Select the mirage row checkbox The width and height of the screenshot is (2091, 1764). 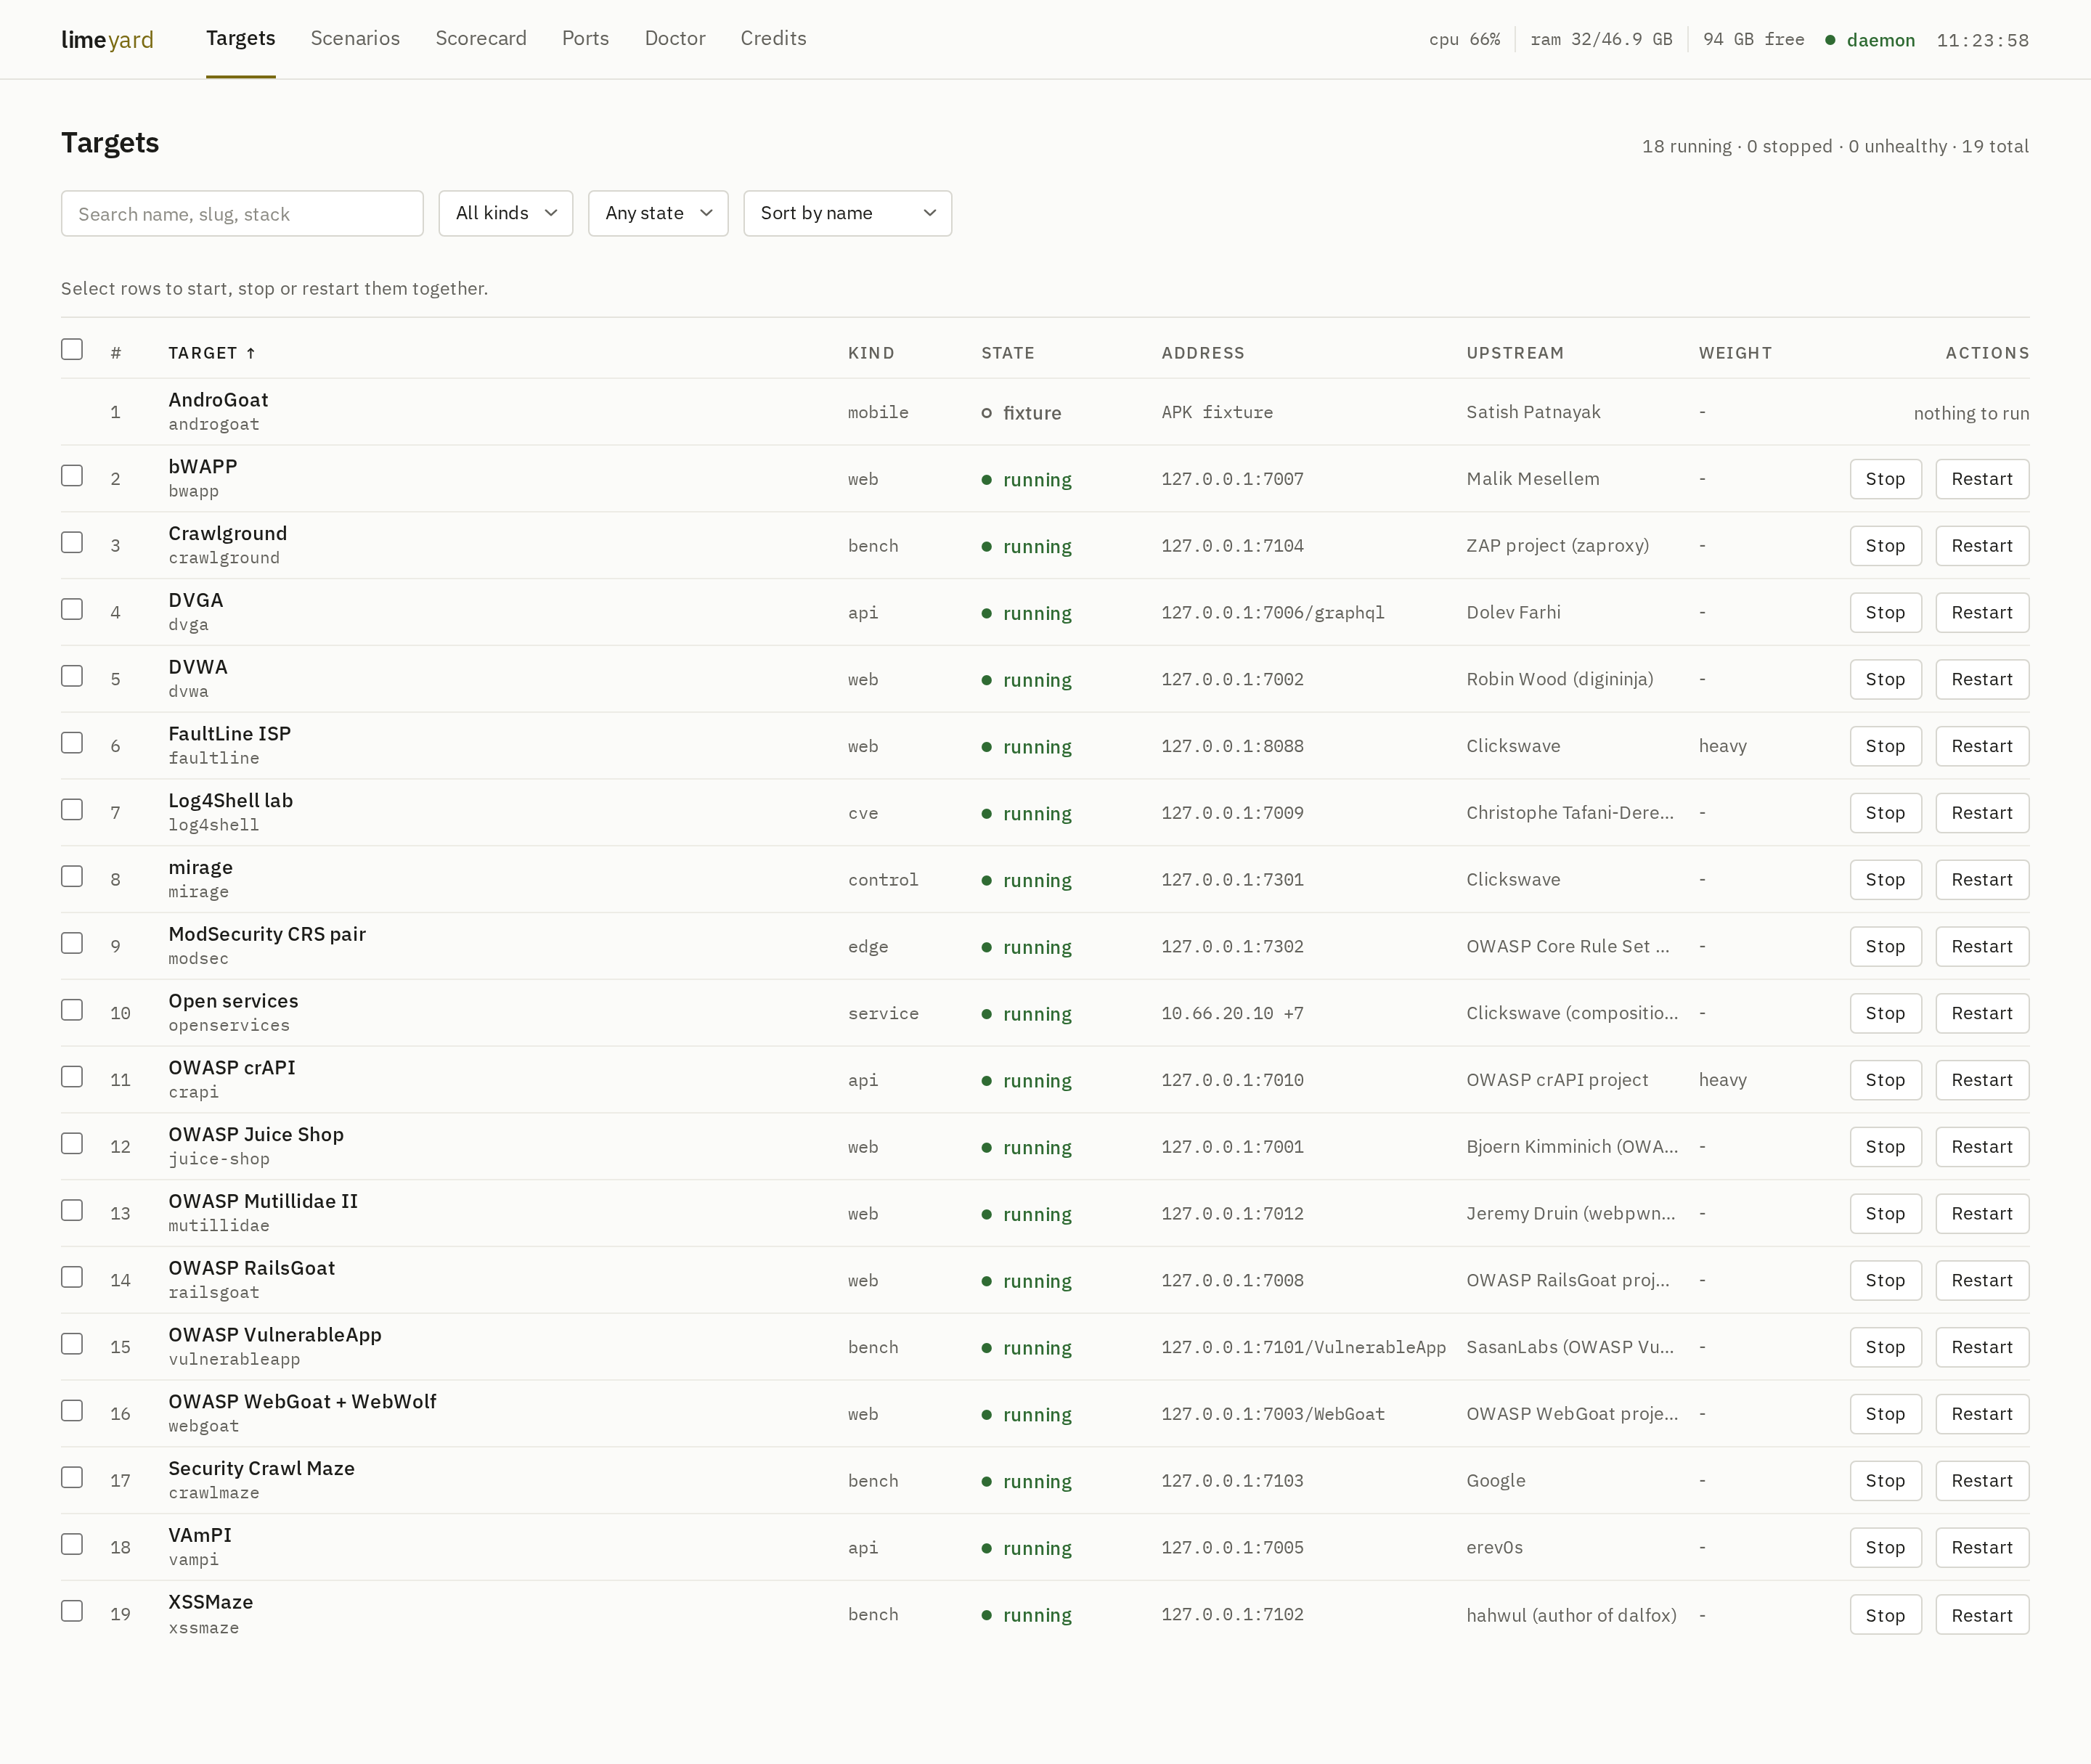[x=72, y=876]
